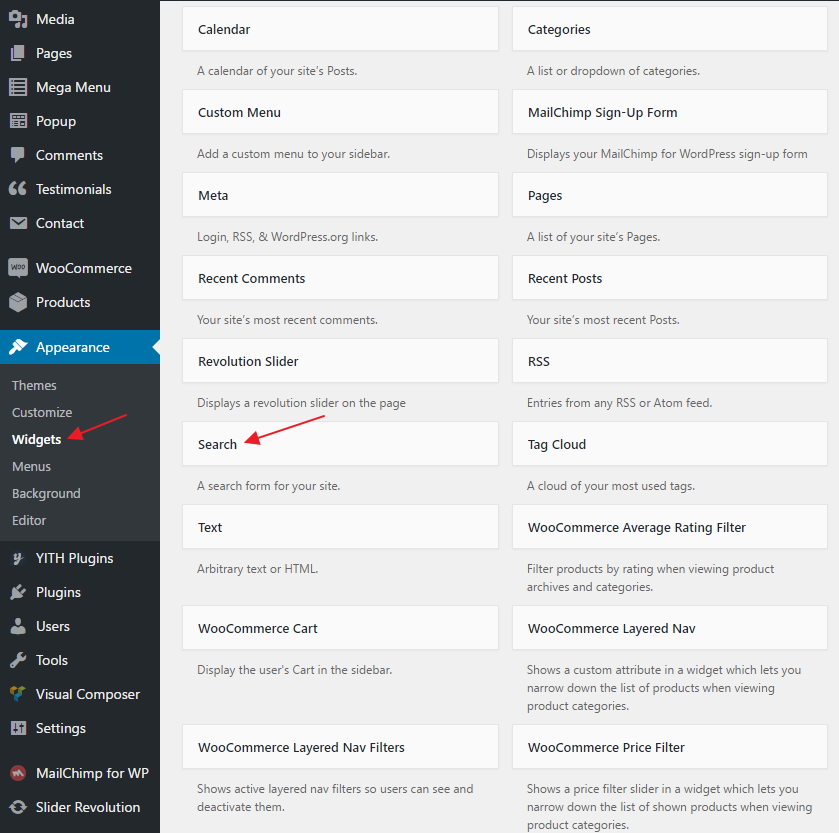839x833 pixels.
Task: Click 'Add a custom menu to your sidebar.'
Action: pyautogui.click(x=293, y=154)
